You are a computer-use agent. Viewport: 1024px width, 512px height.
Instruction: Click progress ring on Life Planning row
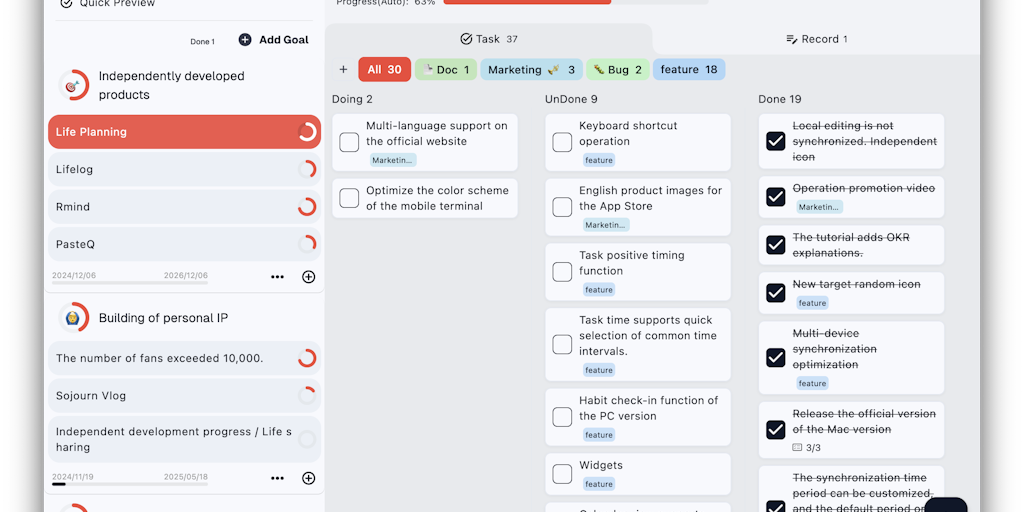(x=307, y=132)
